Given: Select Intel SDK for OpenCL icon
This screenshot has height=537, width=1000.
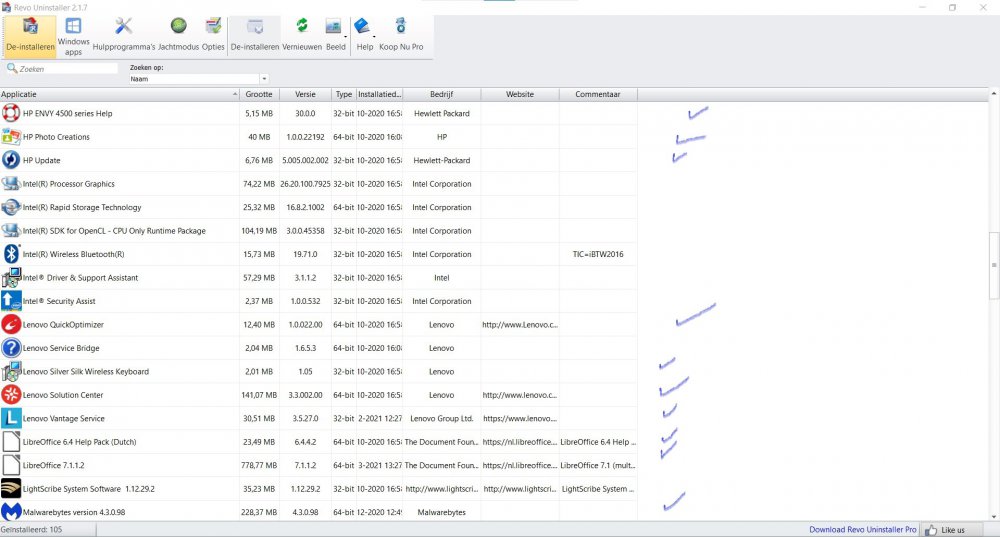Looking at the screenshot, I should [x=11, y=231].
